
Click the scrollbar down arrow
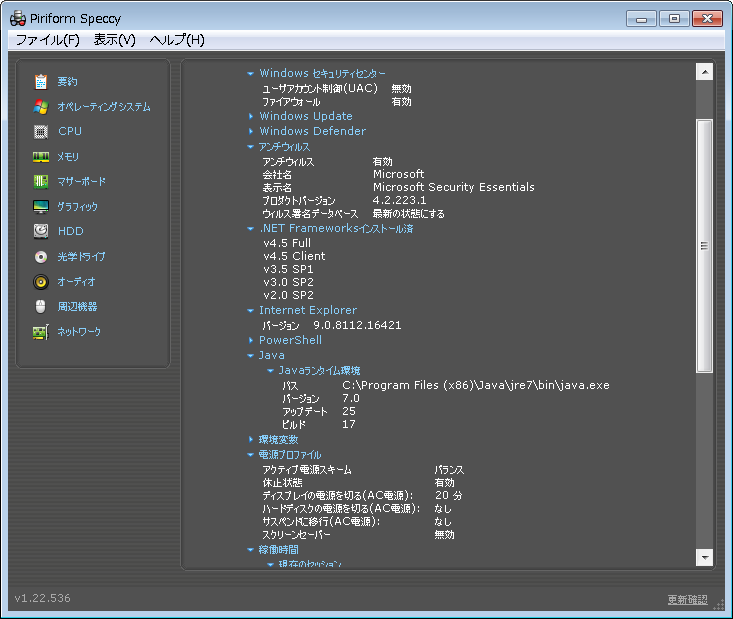pos(704,557)
